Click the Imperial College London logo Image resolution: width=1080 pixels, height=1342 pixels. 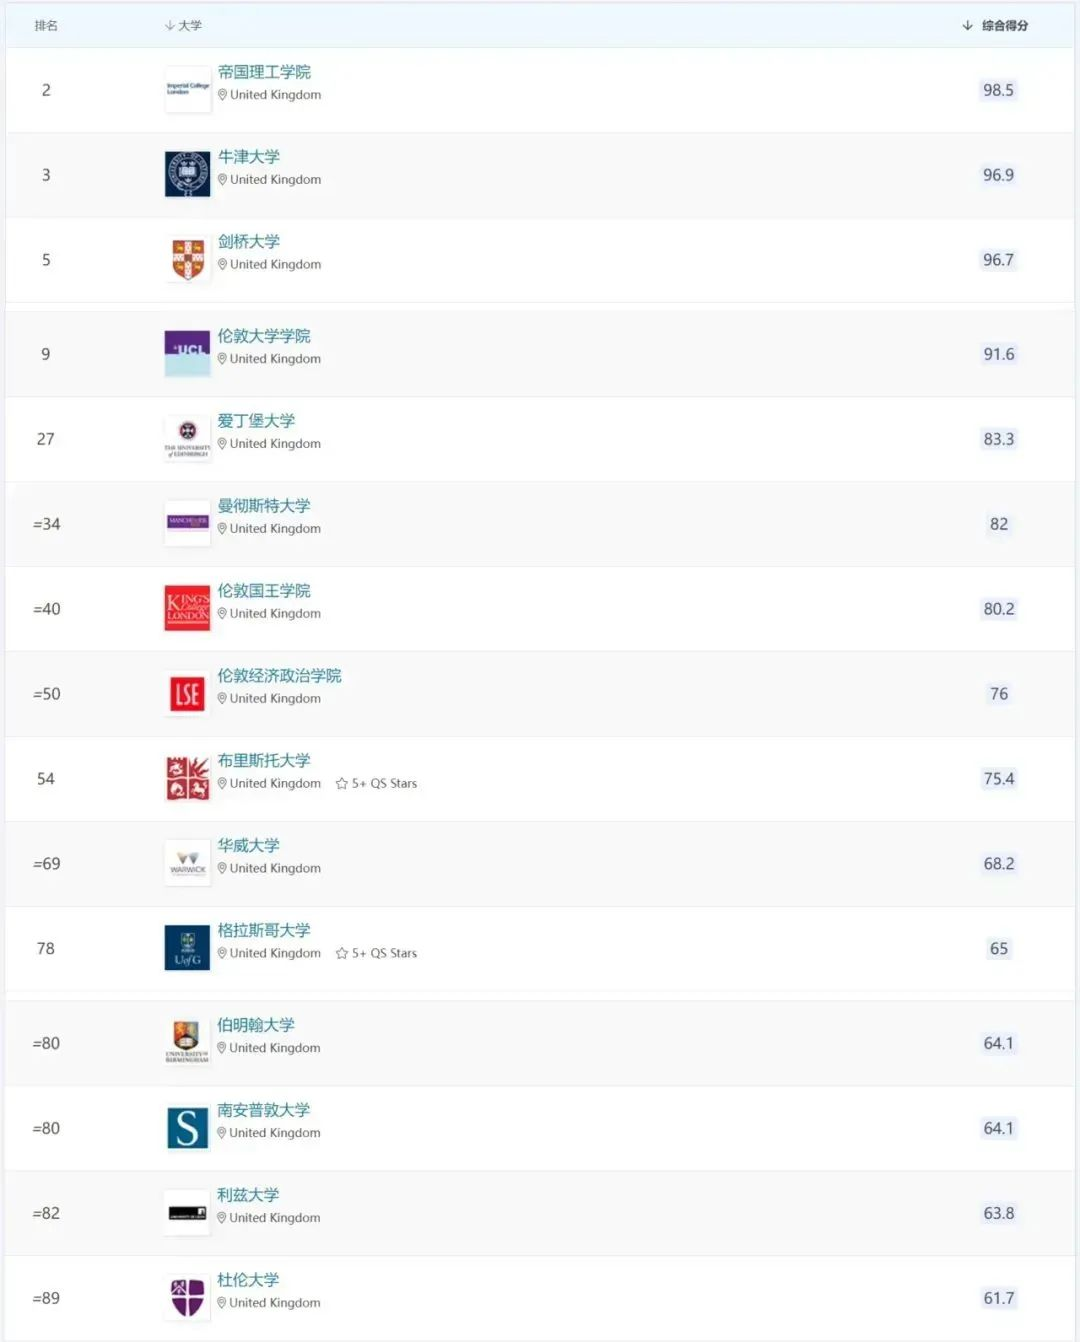pyautogui.click(x=188, y=89)
